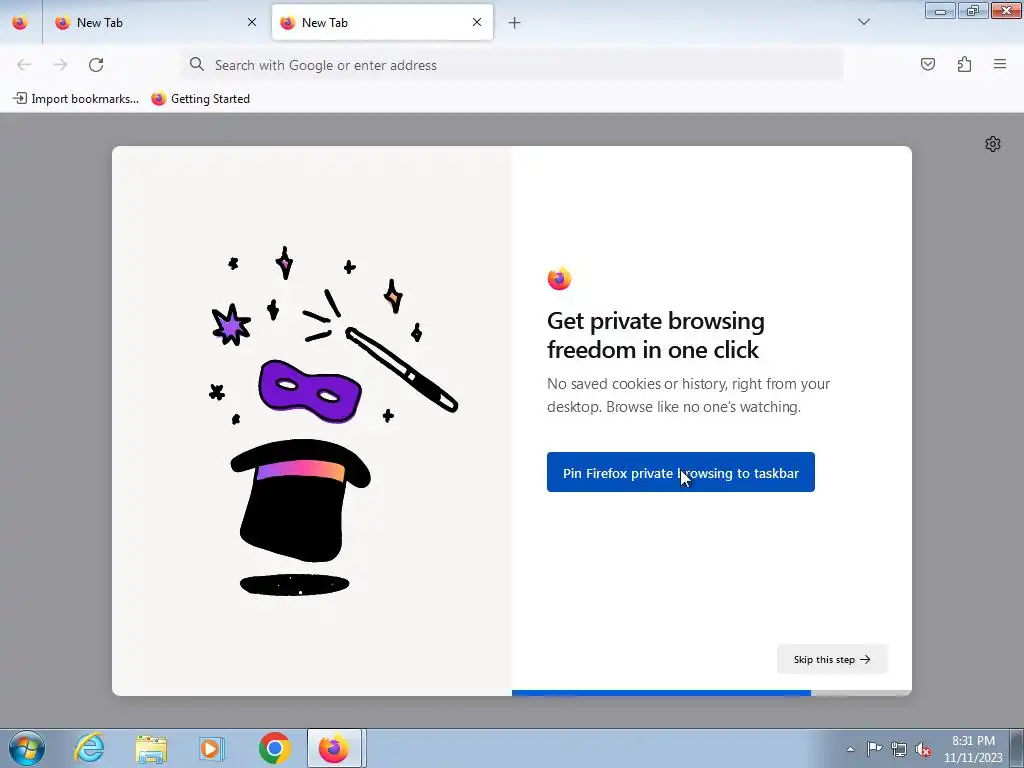This screenshot has width=1024, height=768.
Task: Open the Getting Started bookmark
Action: click(x=200, y=99)
